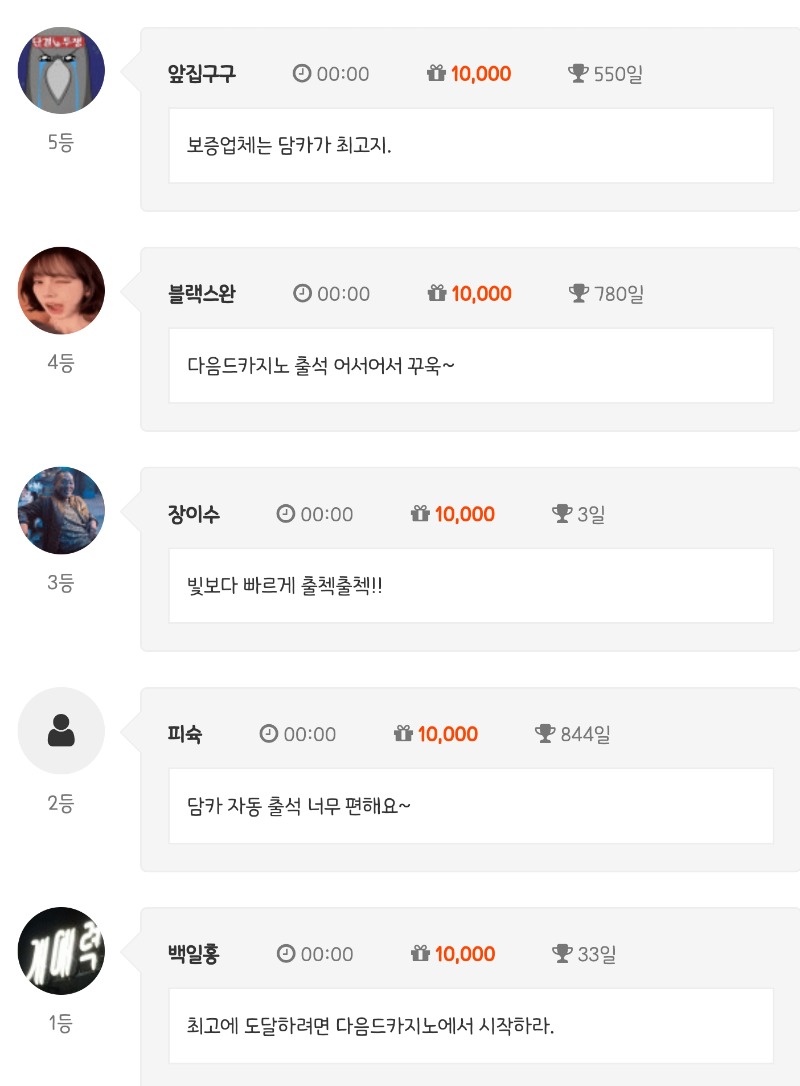Select the comment '빛보다 빠르게 출첵출첵!!'
Image resolution: width=800 pixels, height=1086 pixels.
(x=285, y=586)
